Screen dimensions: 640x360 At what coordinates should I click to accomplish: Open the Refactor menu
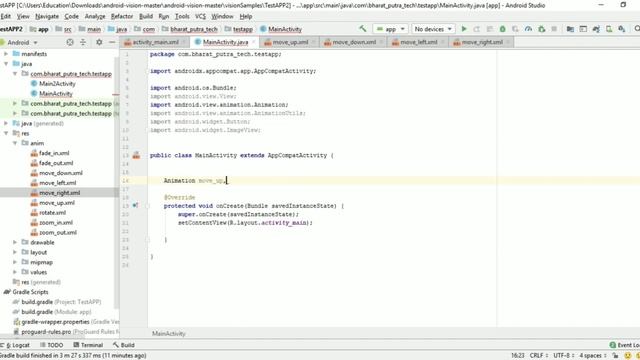tap(122, 16)
